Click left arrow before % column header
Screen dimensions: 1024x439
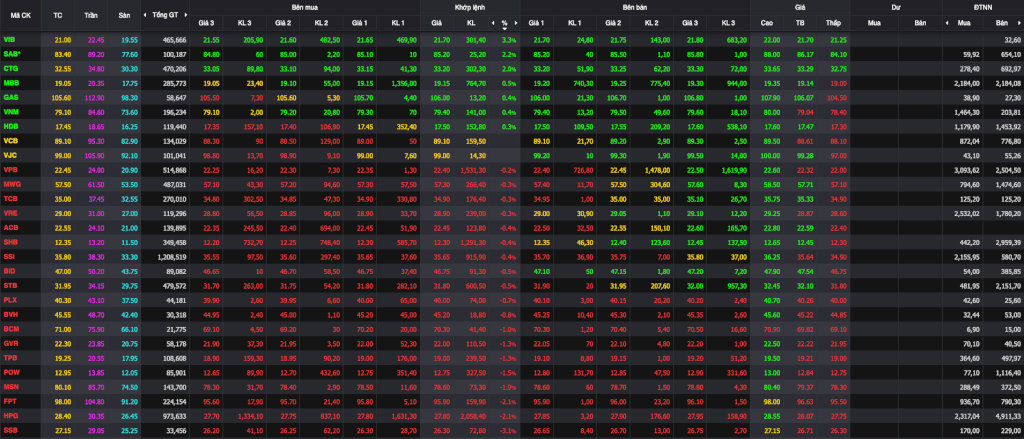(x=493, y=23)
